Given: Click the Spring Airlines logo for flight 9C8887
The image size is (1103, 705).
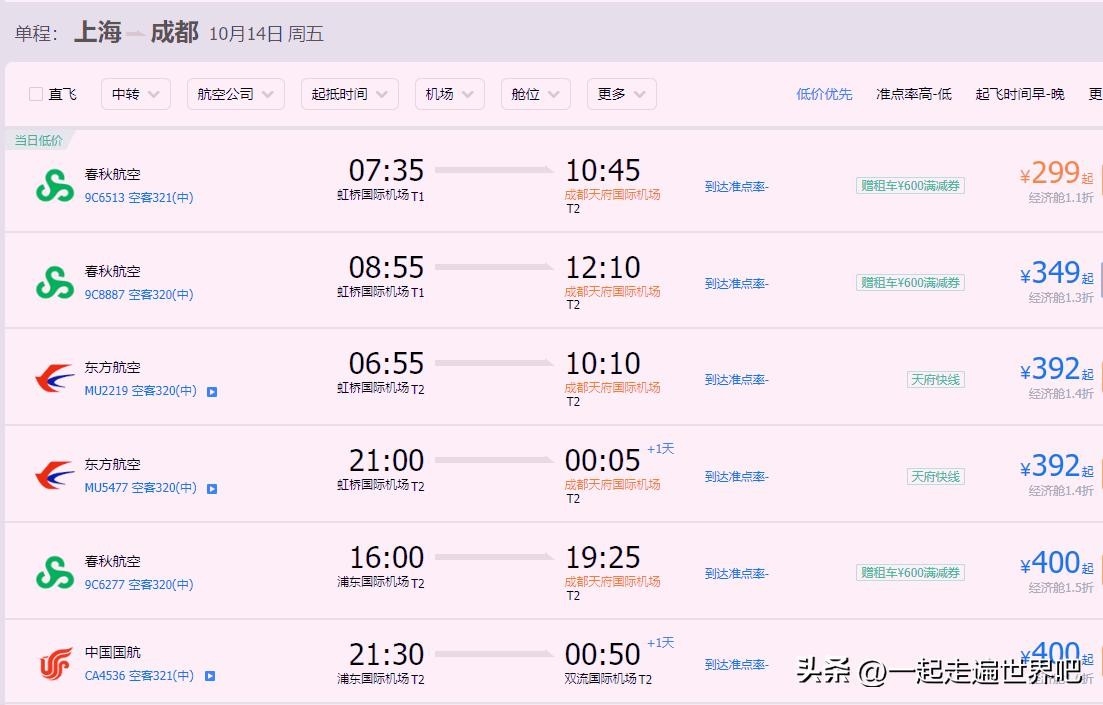Looking at the screenshot, I should coord(55,282).
